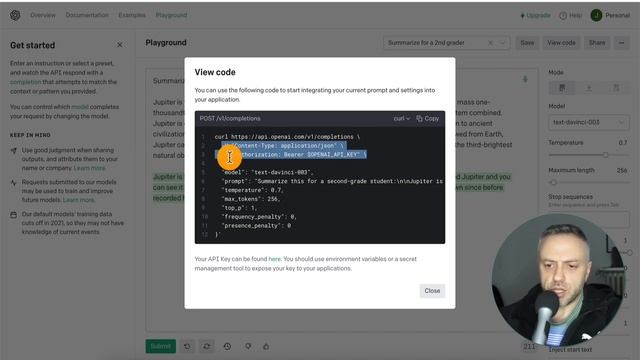Screen dimensions: 640x360
Task: Open the Examples page
Action: coord(132,15)
